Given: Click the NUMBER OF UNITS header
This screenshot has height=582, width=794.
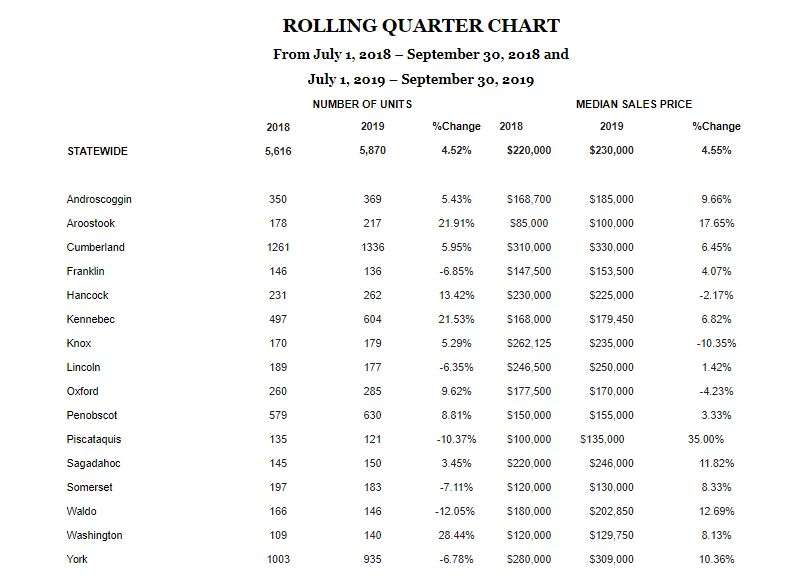Looking at the screenshot, I should [362, 104].
